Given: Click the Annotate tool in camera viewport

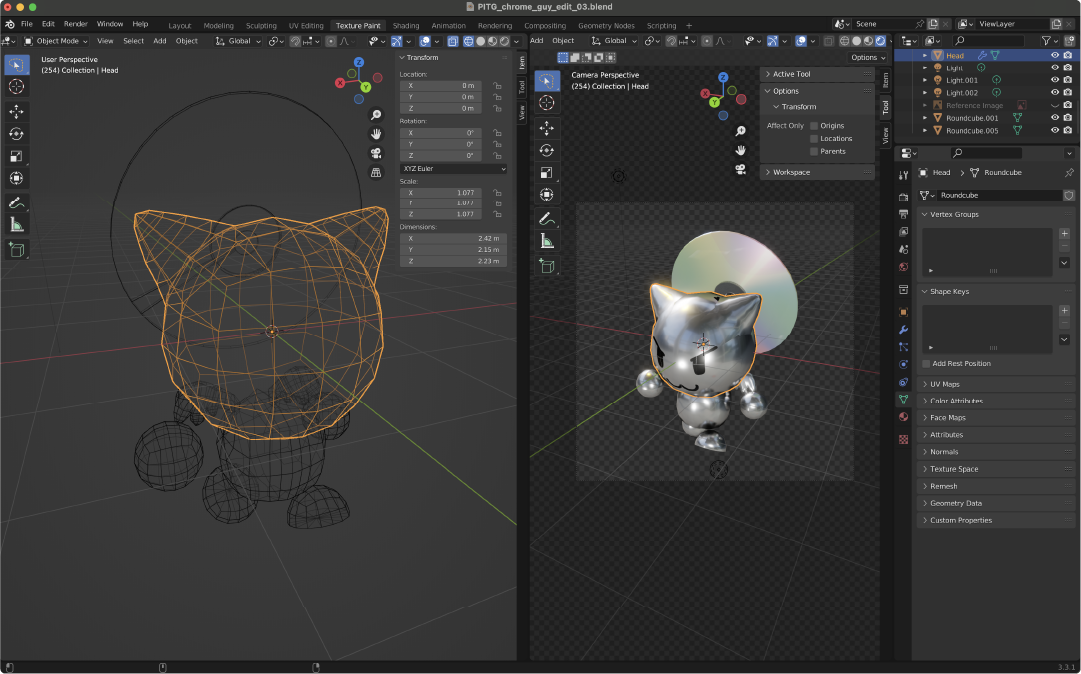Looking at the screenshot, I should tap(546, 218).
